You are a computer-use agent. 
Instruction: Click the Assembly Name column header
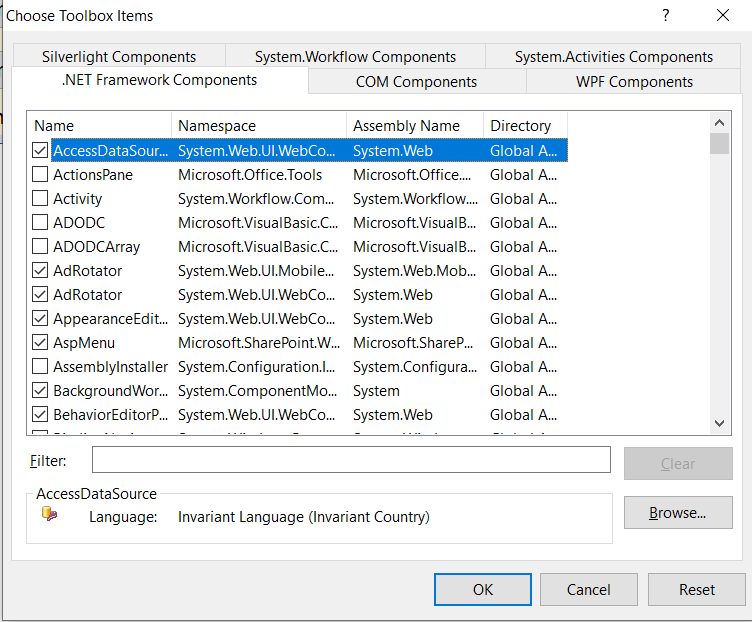click(415, 126)
